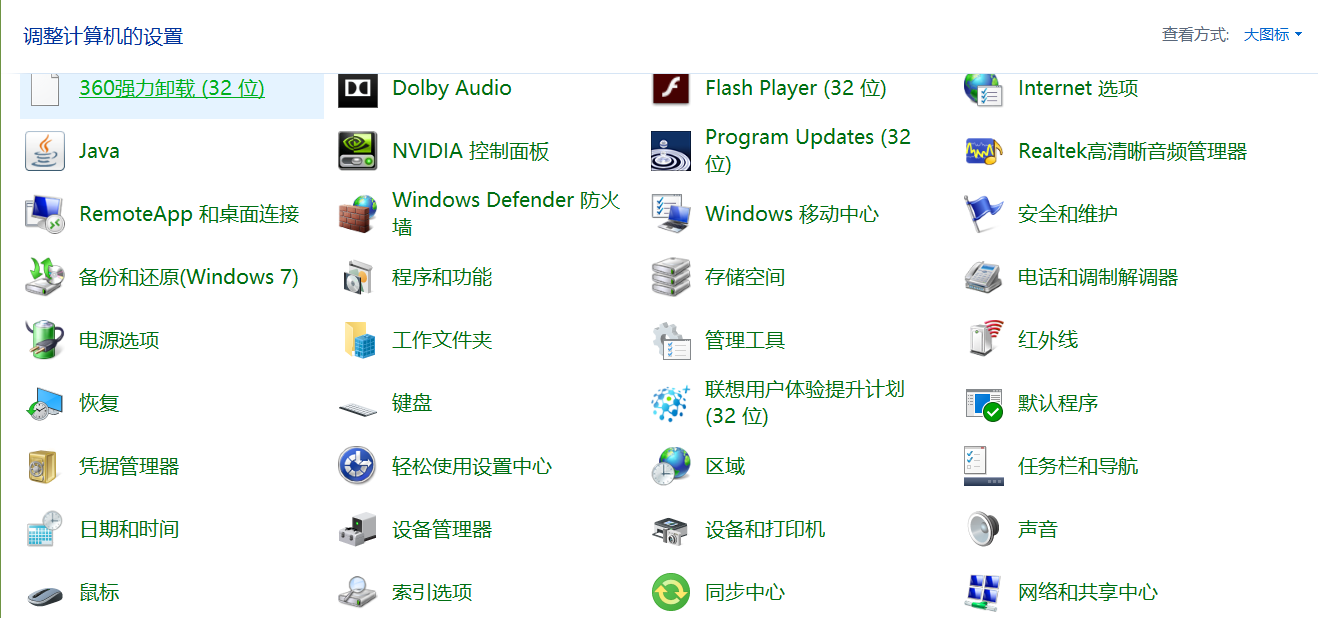Click 设备和打印机 printer icon
The image size is (1318, 618).
670,530
